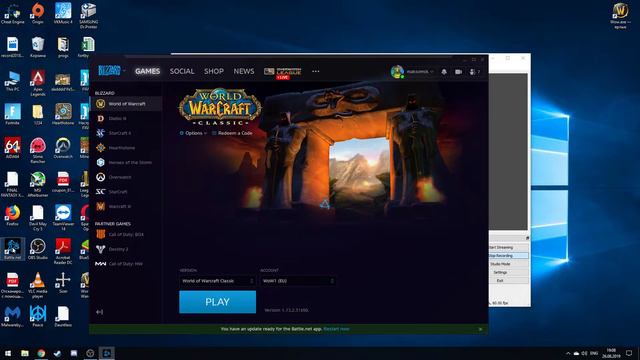Select the Battle.net desktop shortcut
This screenshot has width=640, height=360.
12,249
